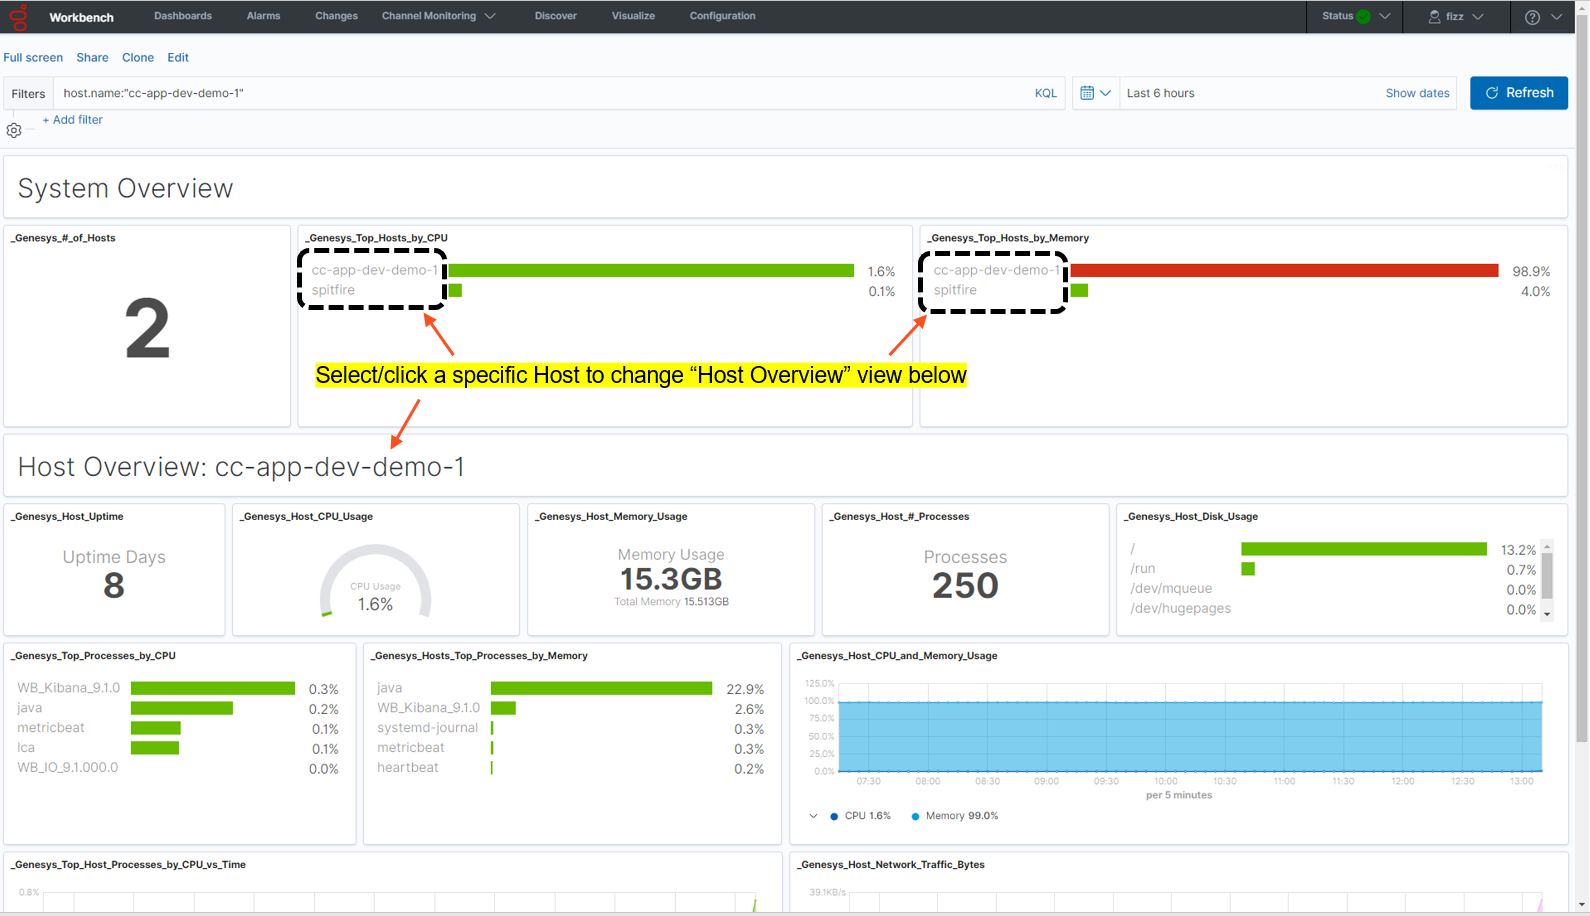Click metricbeat in Top Processes by CPU
The height and width of the screenshot is (916, 1590).
[x=51, y=728]
